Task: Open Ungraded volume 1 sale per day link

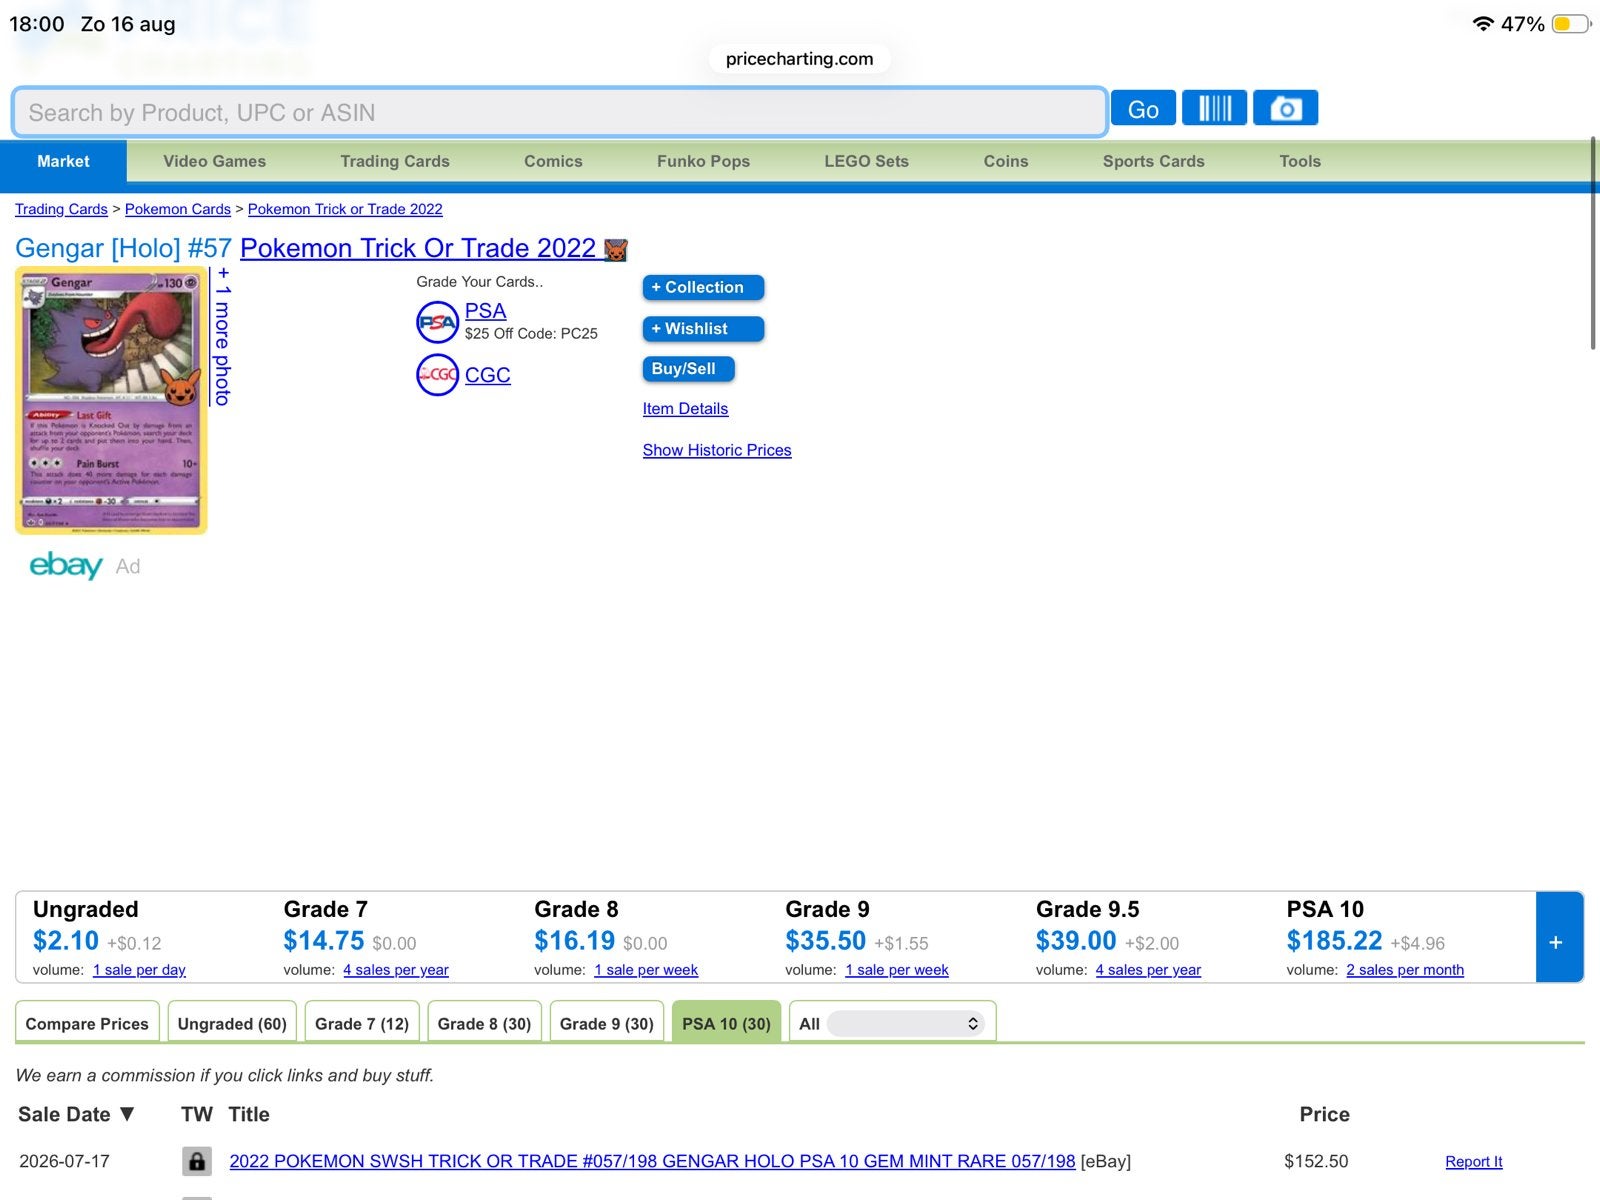Action: pyautogui.click(x=139, y=970)
